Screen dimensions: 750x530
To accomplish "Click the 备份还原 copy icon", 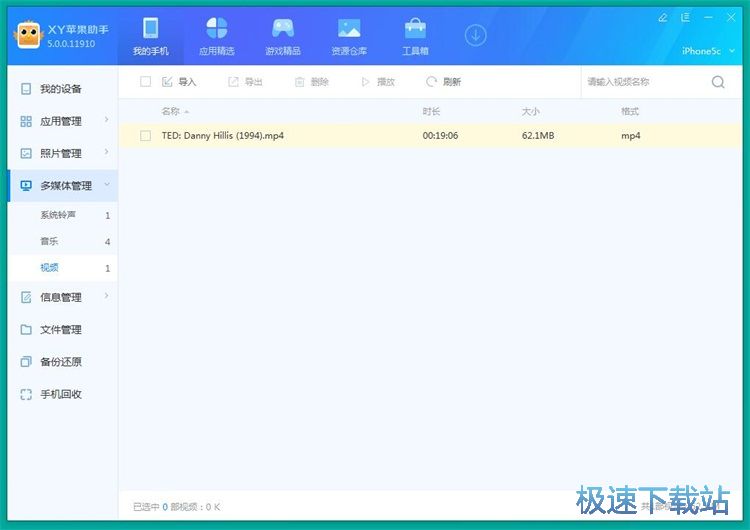I will click(26, 362).
